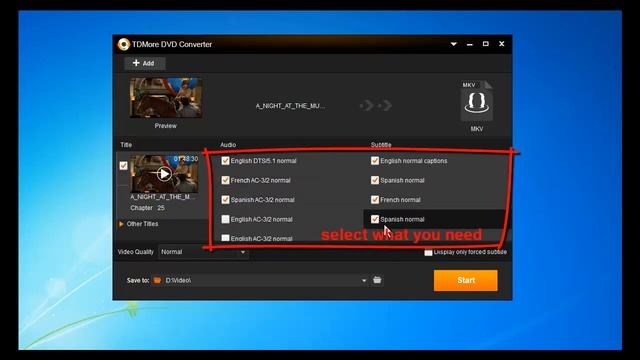Browse for output folder icon
This screenshot has width=640, height=360.
377,280
